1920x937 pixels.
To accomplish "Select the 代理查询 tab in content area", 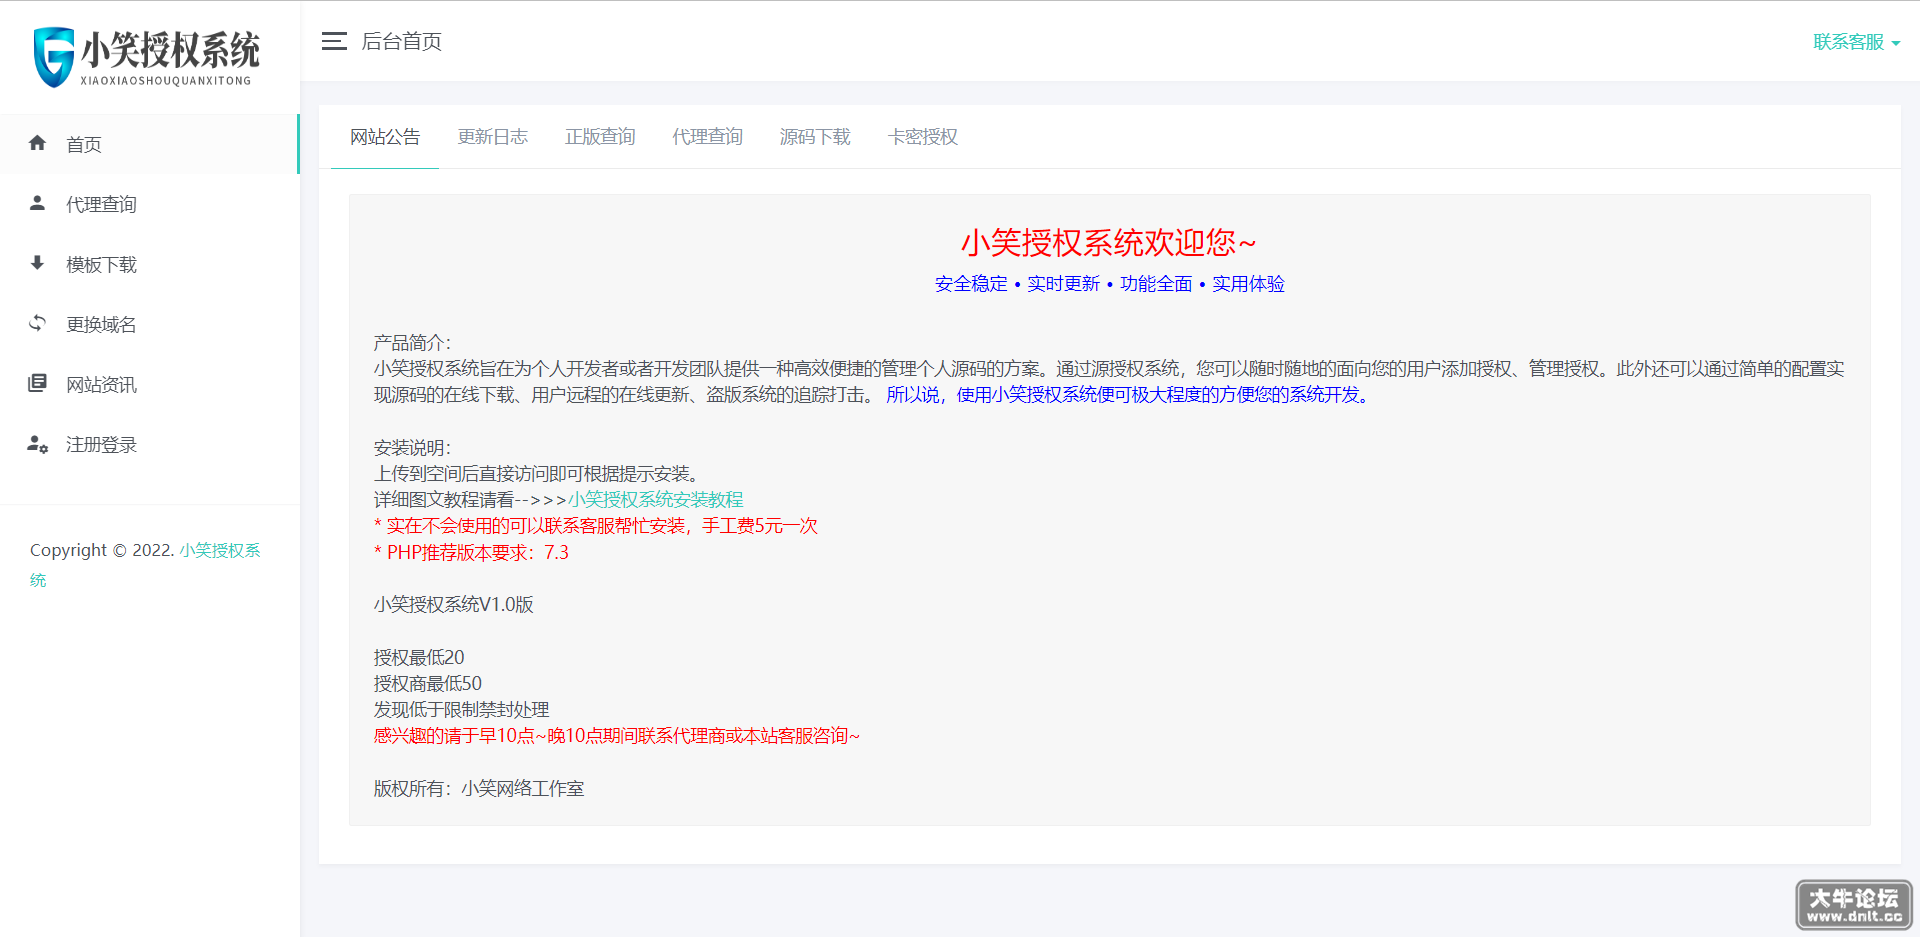I will point(707,137).
